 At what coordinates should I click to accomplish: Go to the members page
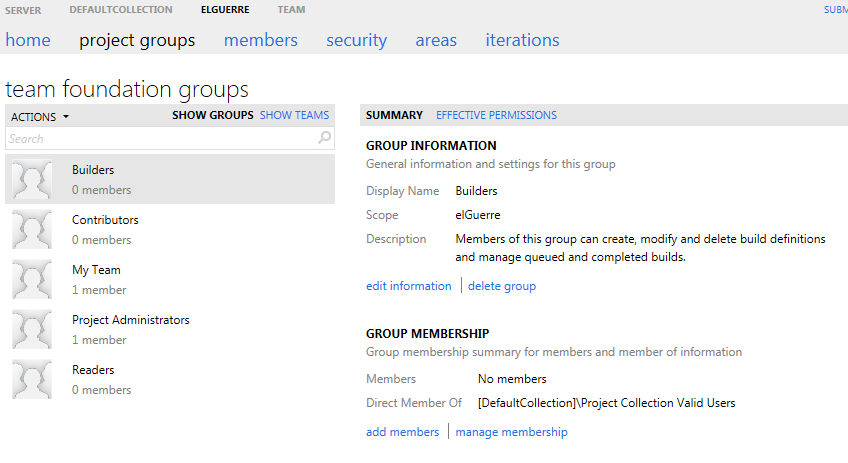pos(260,40)
